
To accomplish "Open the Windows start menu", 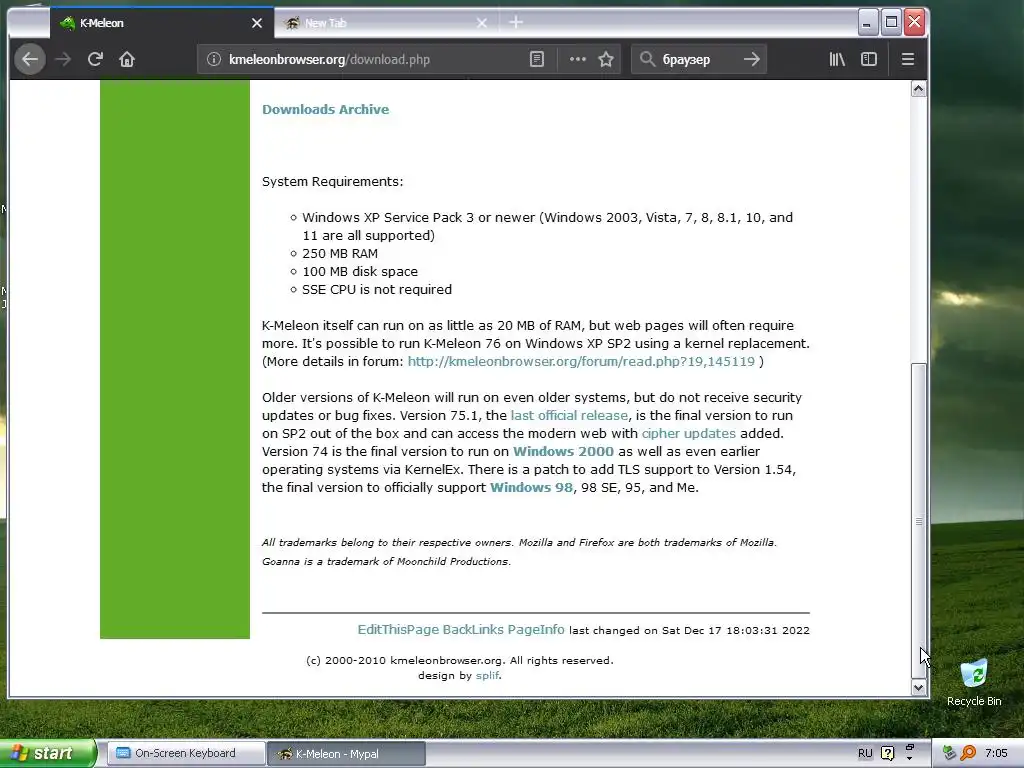I will 47,753.
